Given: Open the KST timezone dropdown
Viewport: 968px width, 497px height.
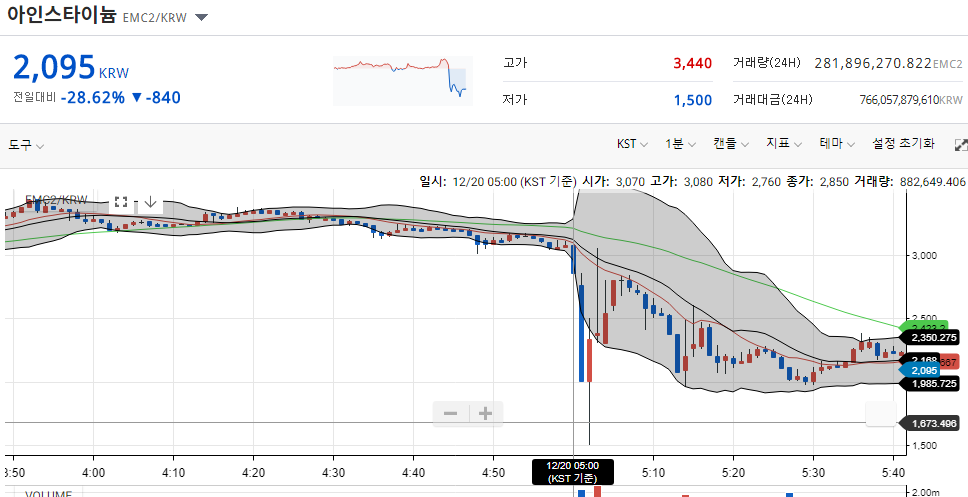Looking at the screenshot, I should pyautogui.click(x=632, y=144).
